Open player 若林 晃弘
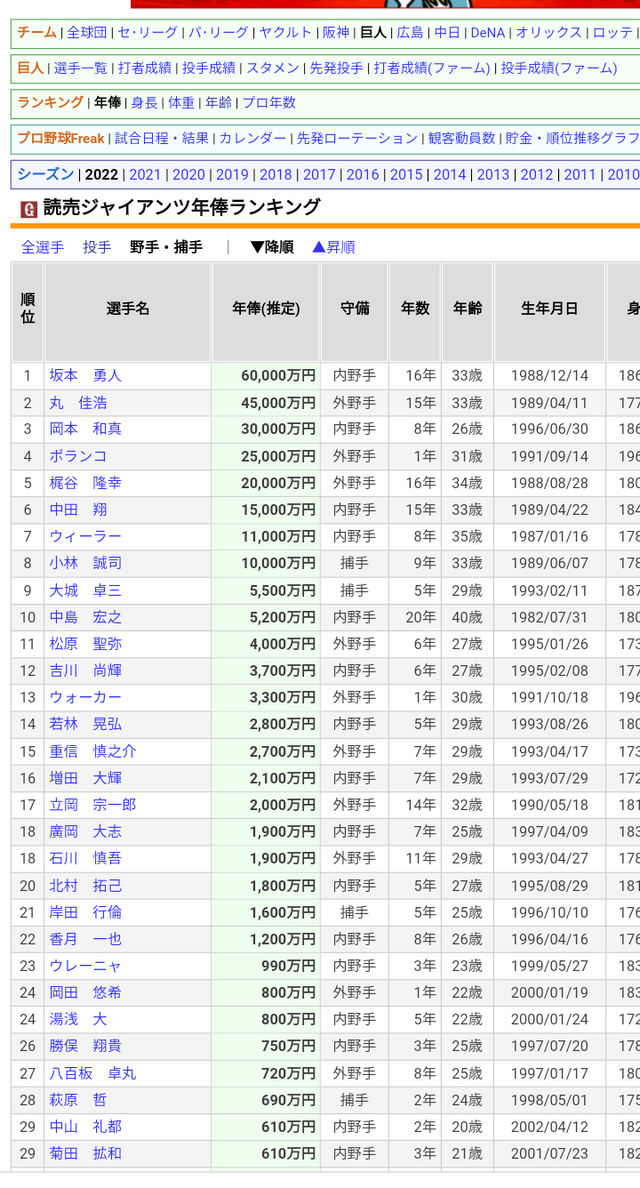This screenshot has height=1188, width=640. tap(86, 724)
